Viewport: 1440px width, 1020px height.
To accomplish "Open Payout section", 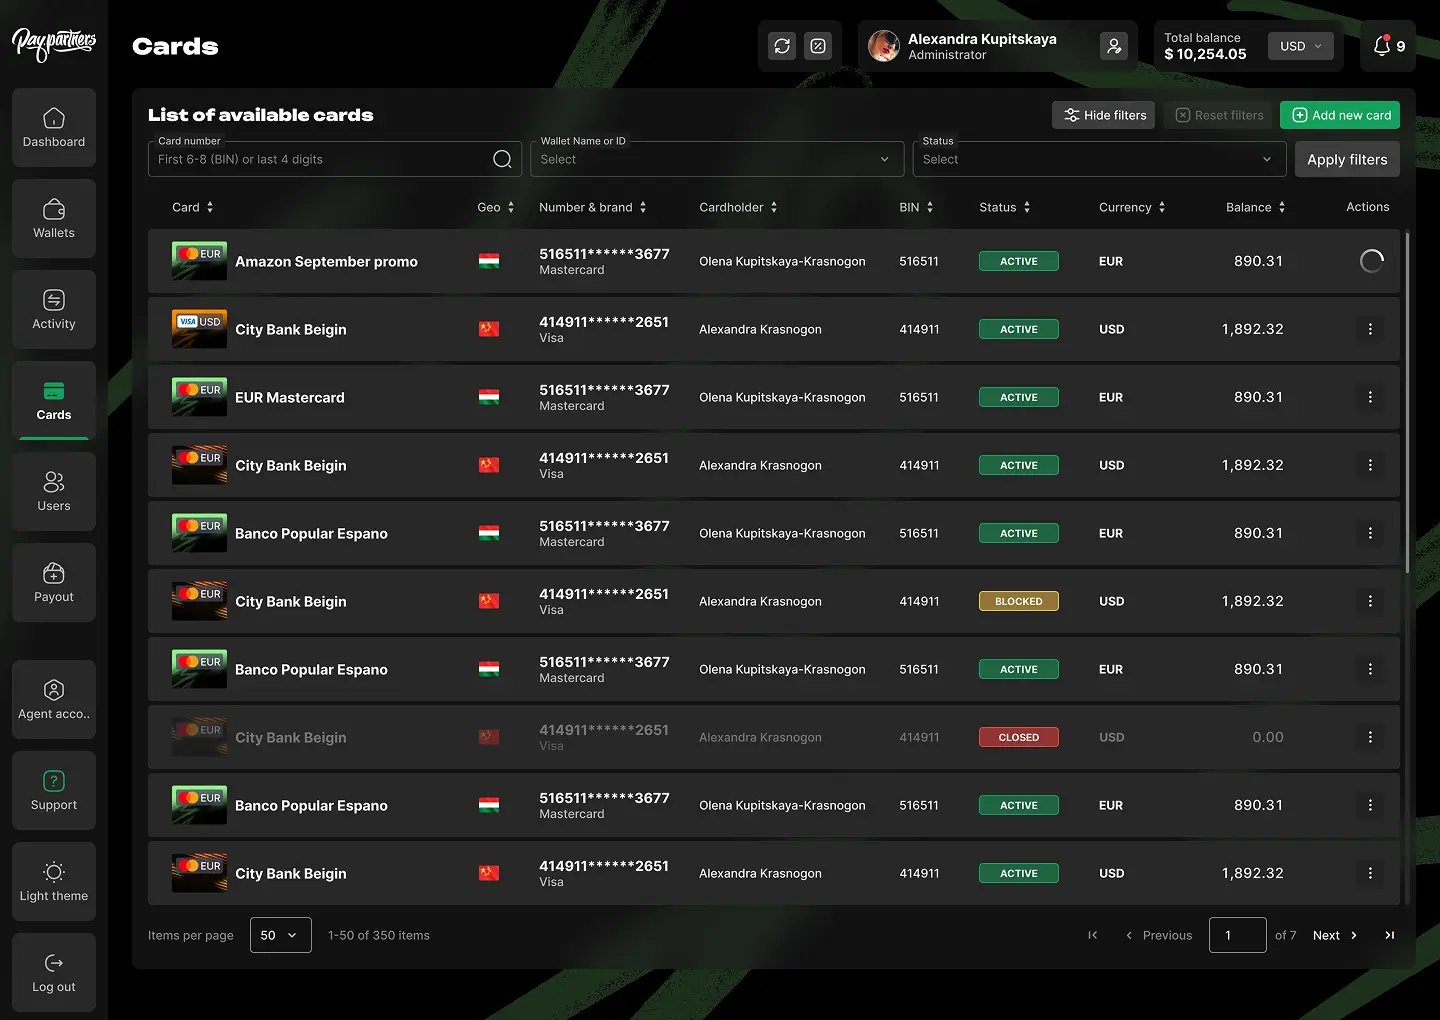I will pyautogui.click(x=54, y=582).
